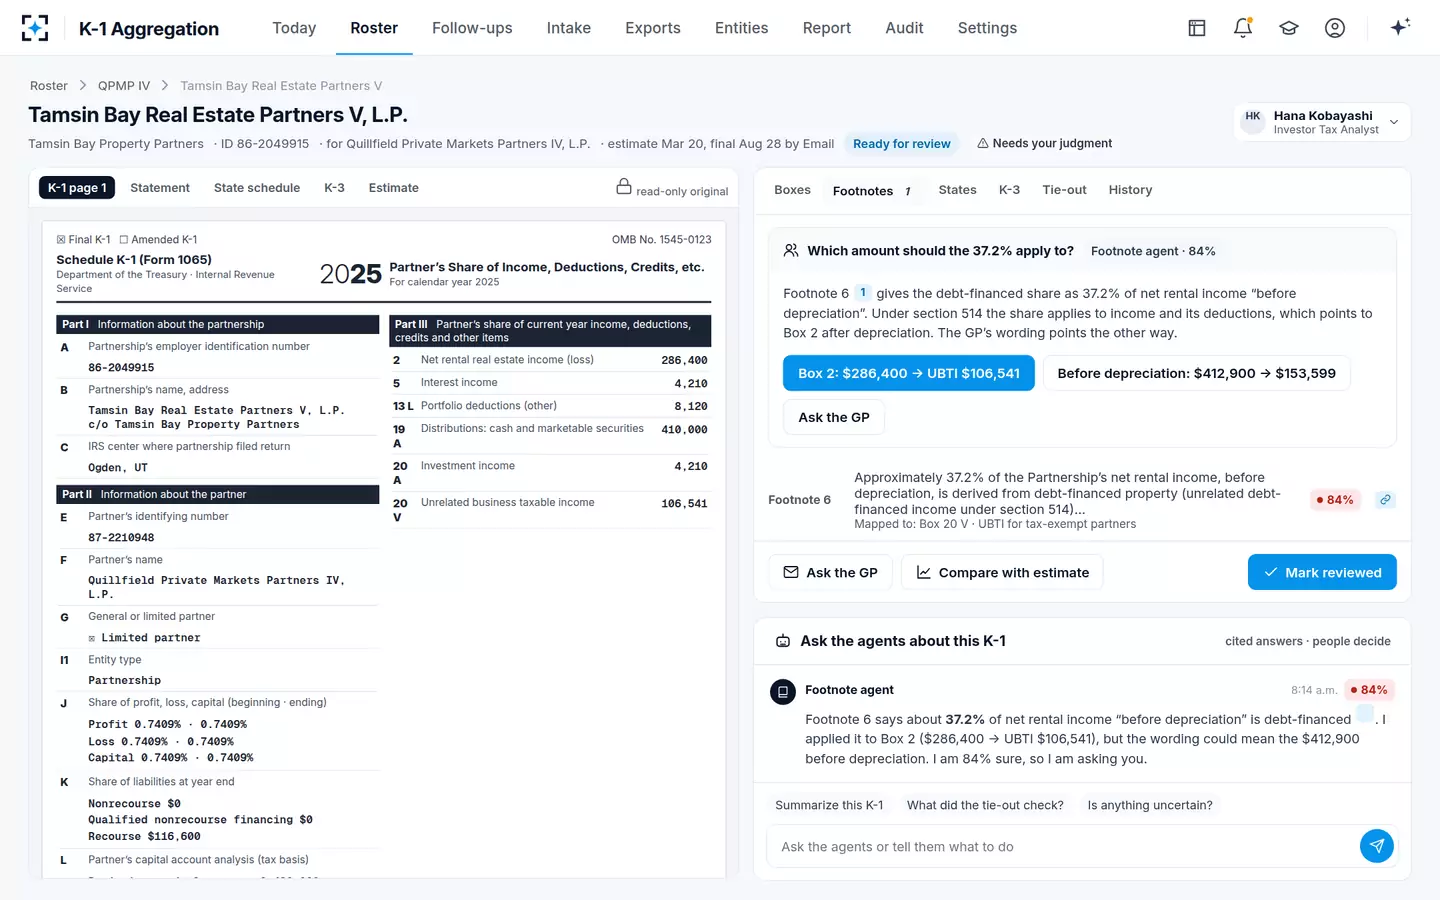The image size is (1440, 900).
Task: Open the Tie-out tab
Action: (1064, 190)
